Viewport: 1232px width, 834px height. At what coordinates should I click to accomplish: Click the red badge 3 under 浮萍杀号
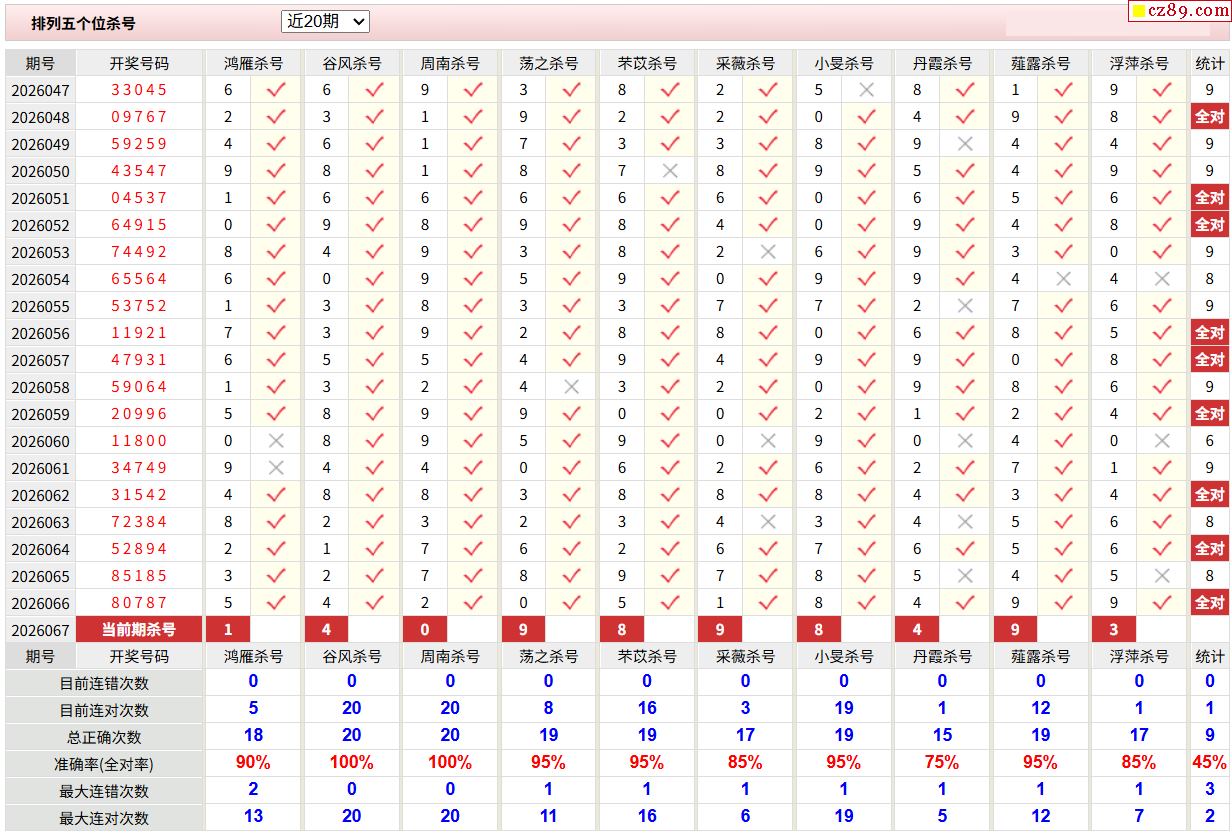1114,630
